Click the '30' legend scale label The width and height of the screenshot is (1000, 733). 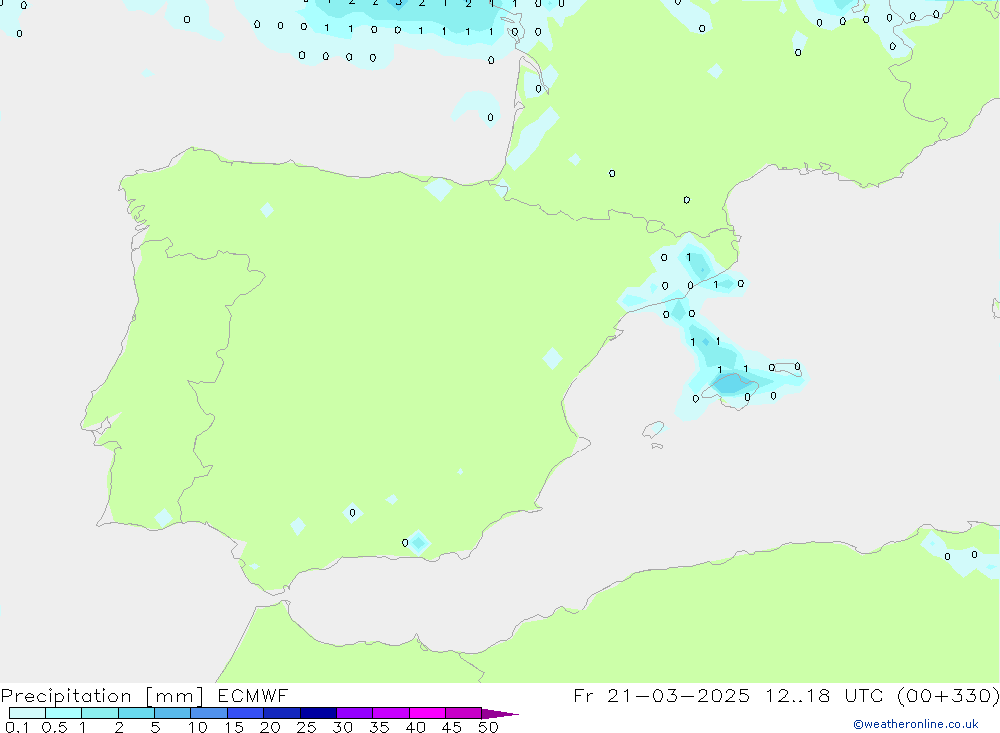342,727
